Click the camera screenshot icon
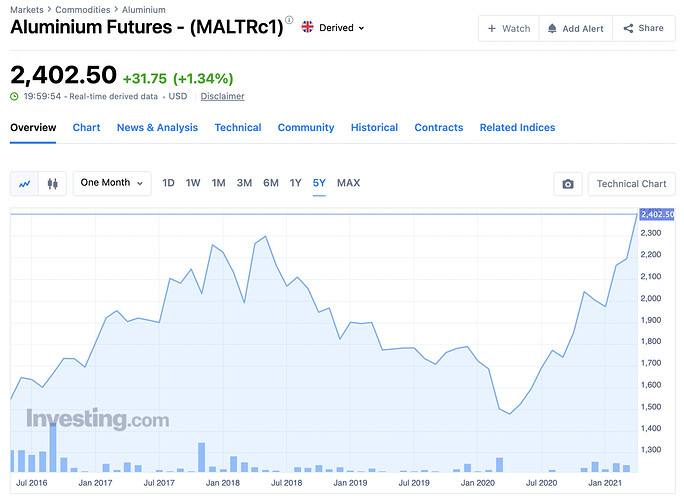The image size is (684, 500). coord(568,184)
